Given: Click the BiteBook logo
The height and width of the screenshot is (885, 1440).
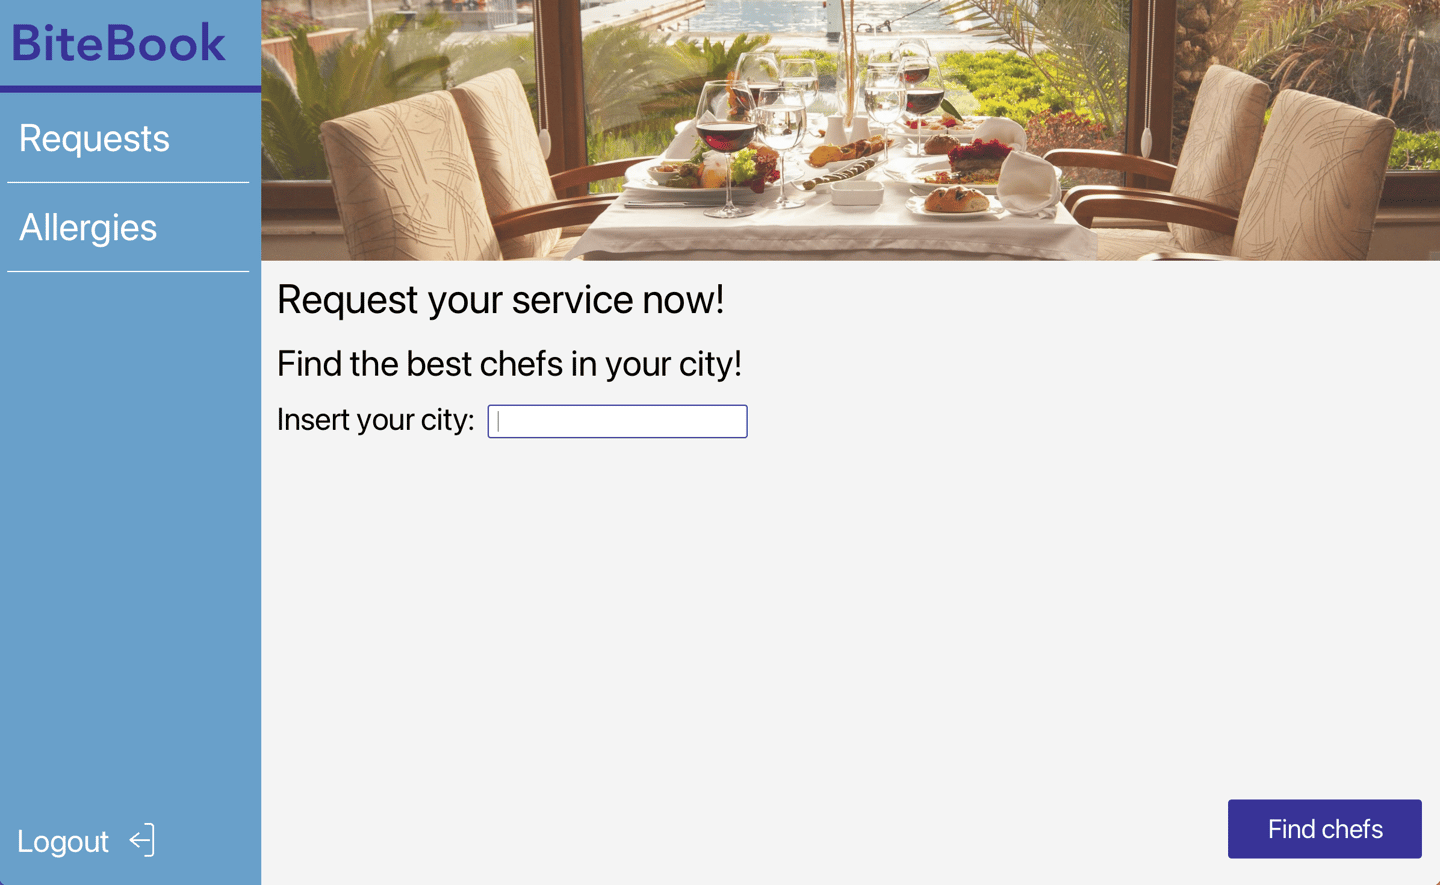Looking at the screenshot, I should [x=118, y=44].
